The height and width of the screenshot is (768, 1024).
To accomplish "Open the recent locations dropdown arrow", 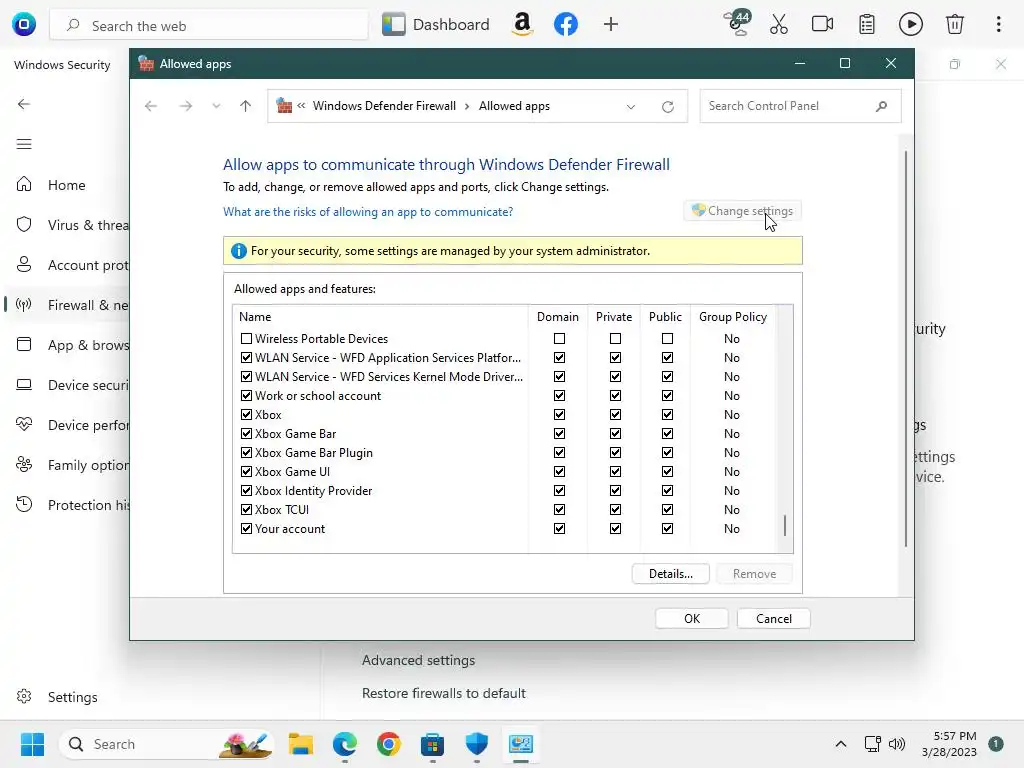I will tap(216, 106).
